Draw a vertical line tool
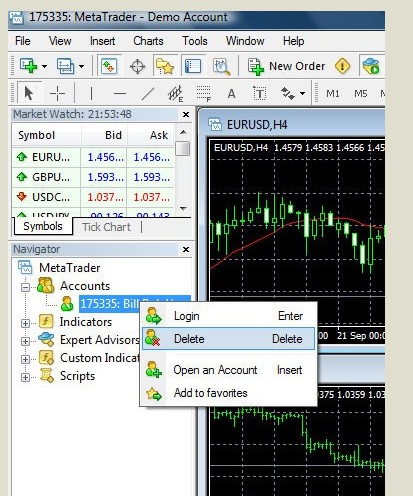Viewport: 413px width, 496px height. [91, 93]
